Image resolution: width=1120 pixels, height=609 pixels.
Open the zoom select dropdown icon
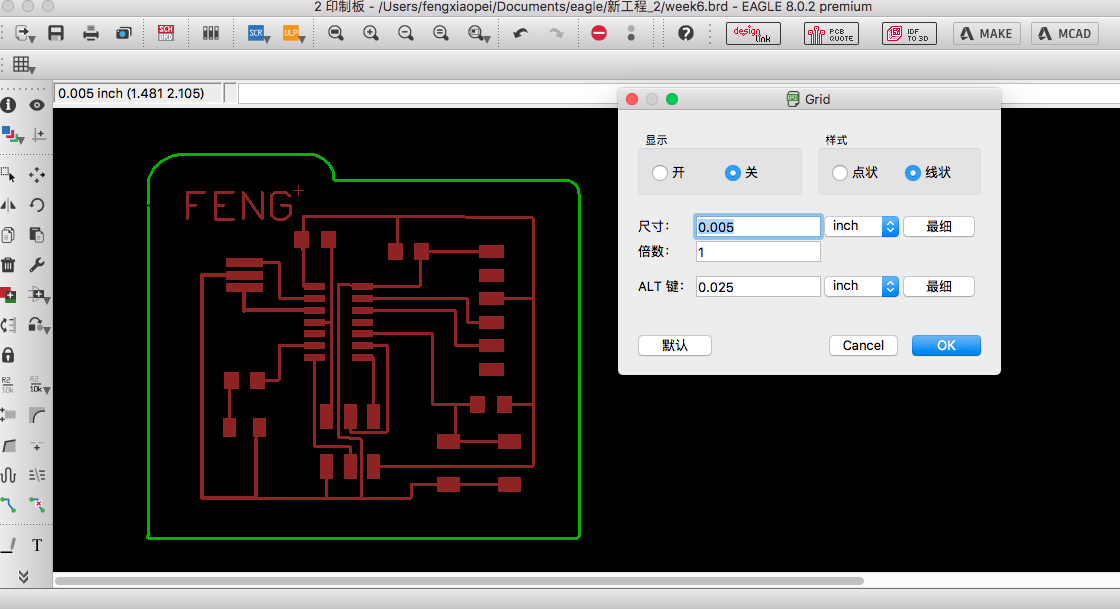coord(479,33)
